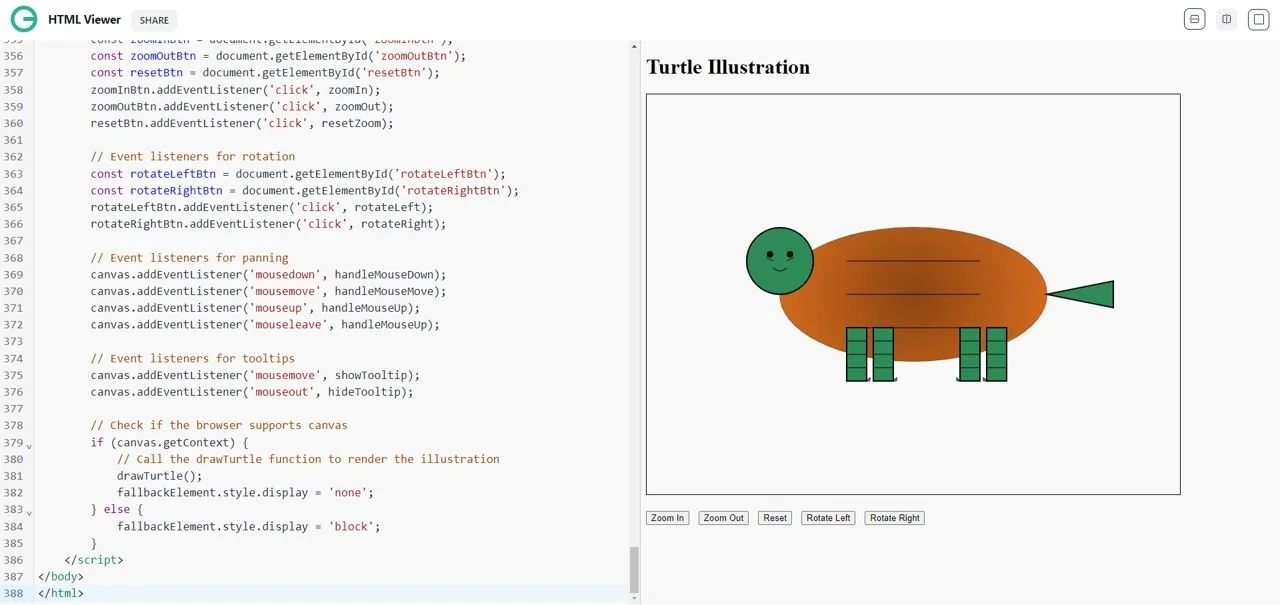Click the turtle's green triangular tail
Image resolution: width=1280 pixels, height=605 pixels.
pos(1088,294)
